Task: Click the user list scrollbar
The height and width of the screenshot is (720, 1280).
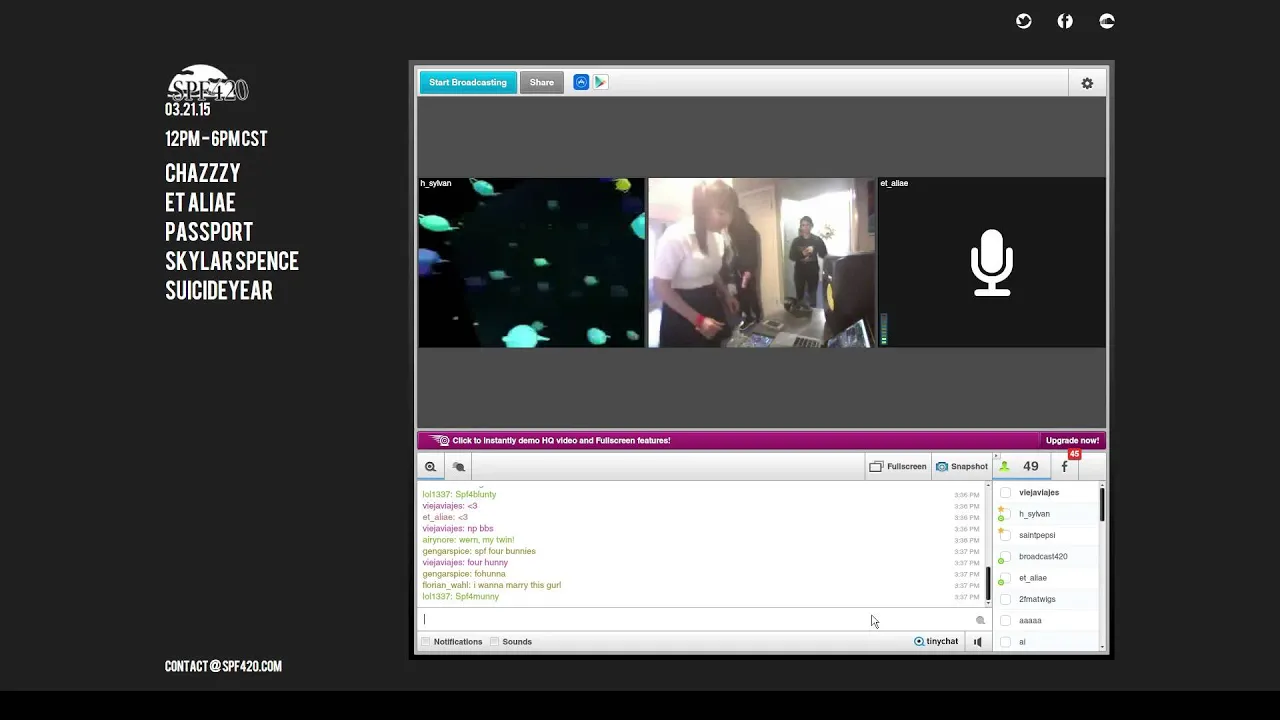Action: 1102,504
